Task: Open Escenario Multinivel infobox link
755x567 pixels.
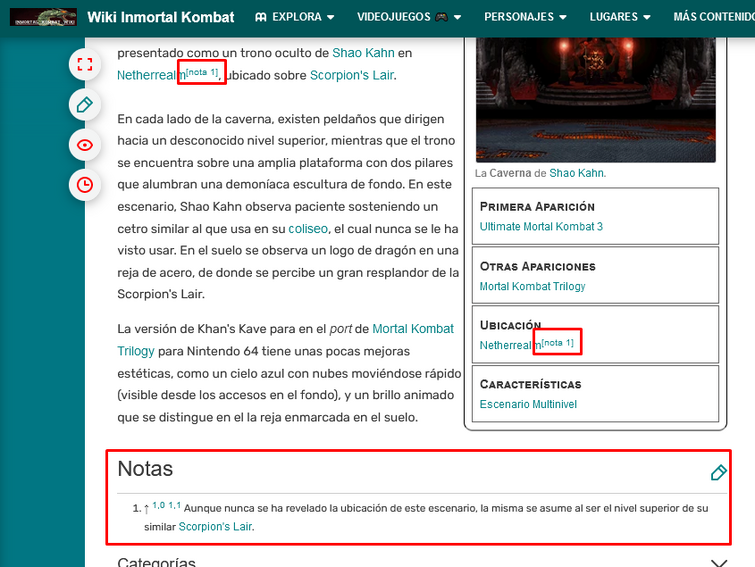Action: [x=528, y=404]
